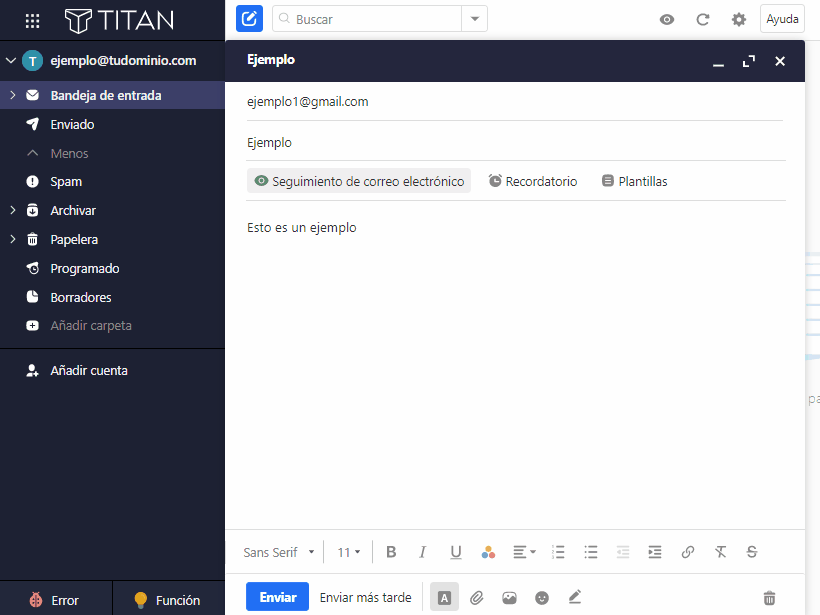
Task: Open the search options dropdown arrow
Action: pos(475,19)
